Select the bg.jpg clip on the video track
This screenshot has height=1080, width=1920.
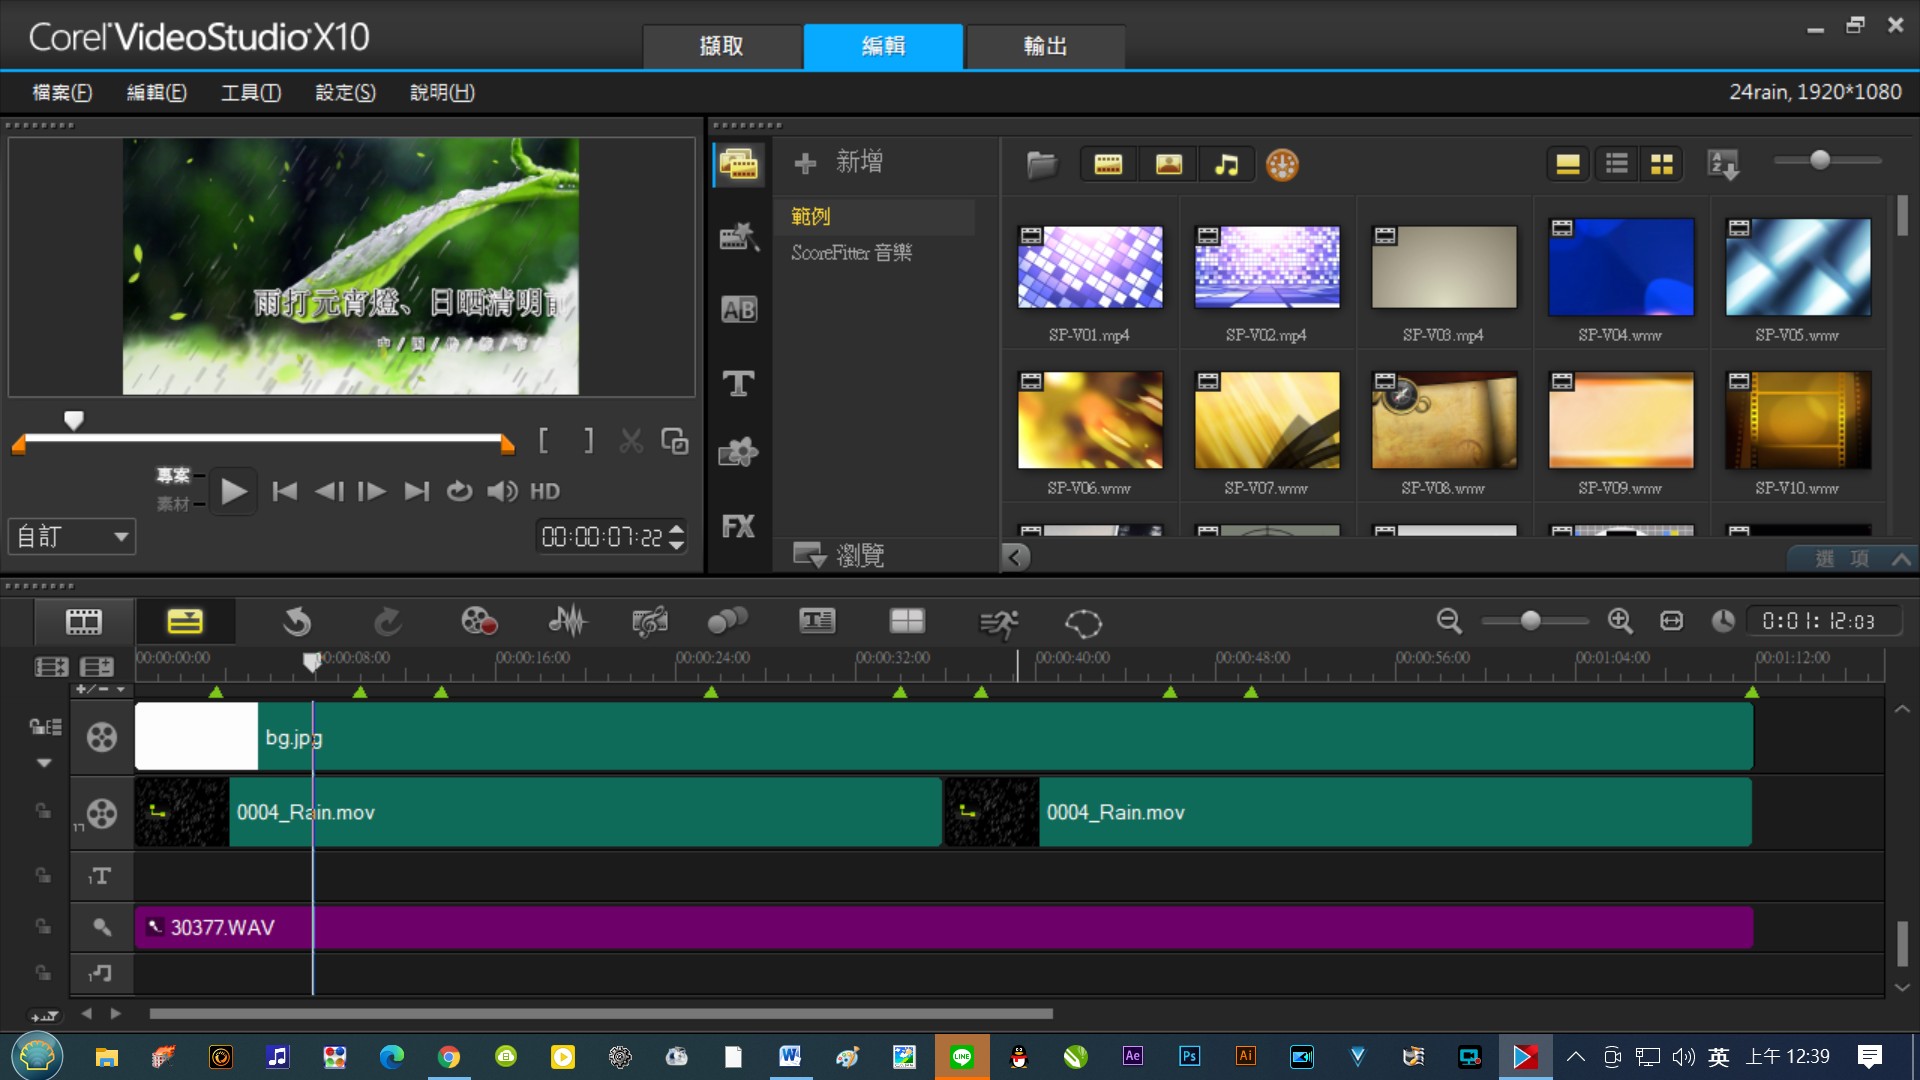click(944, 737)
